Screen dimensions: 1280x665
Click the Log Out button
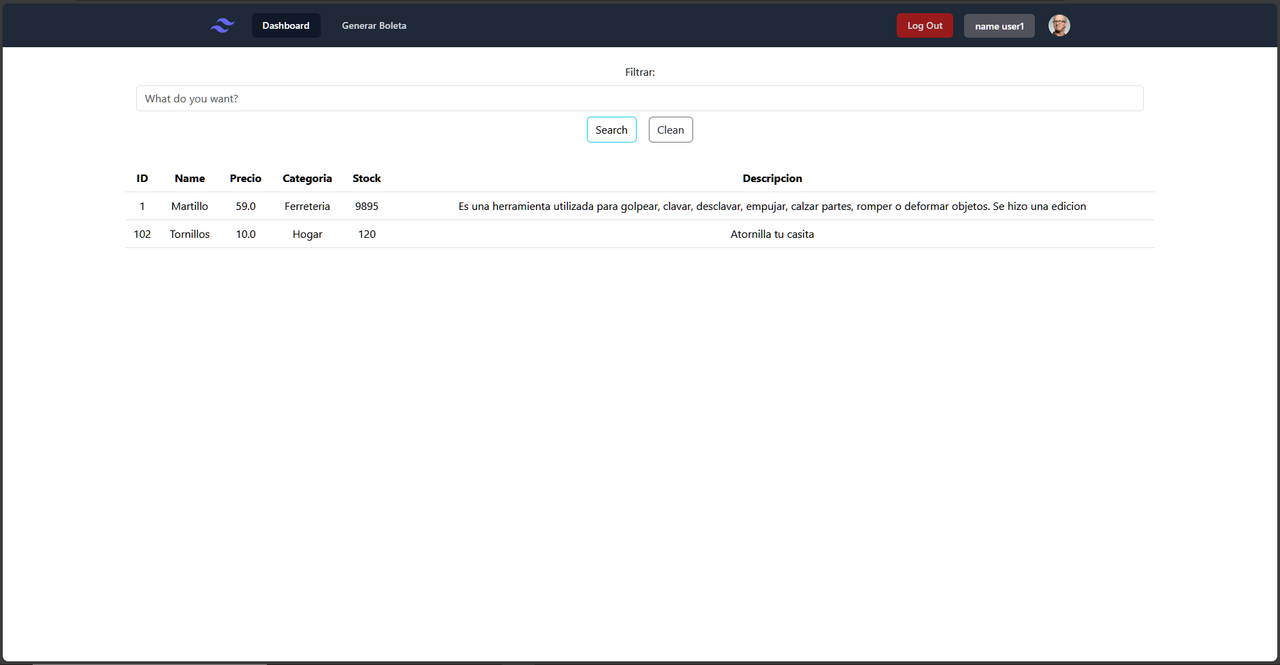click(x=924, y=25)
